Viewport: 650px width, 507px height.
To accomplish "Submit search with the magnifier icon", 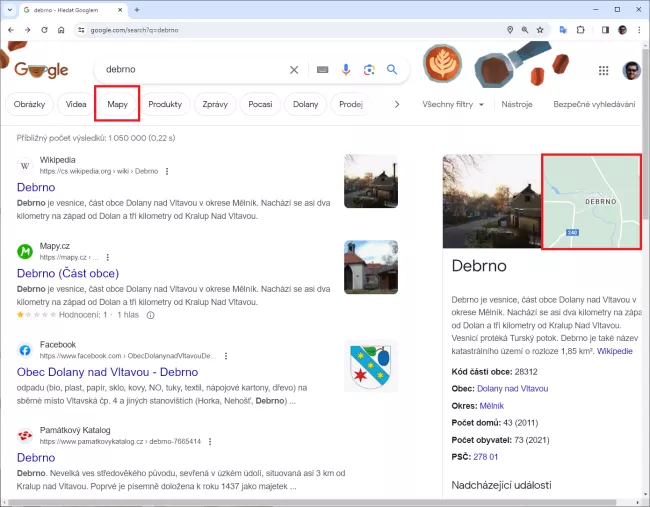I will click(x=392, y=70).
